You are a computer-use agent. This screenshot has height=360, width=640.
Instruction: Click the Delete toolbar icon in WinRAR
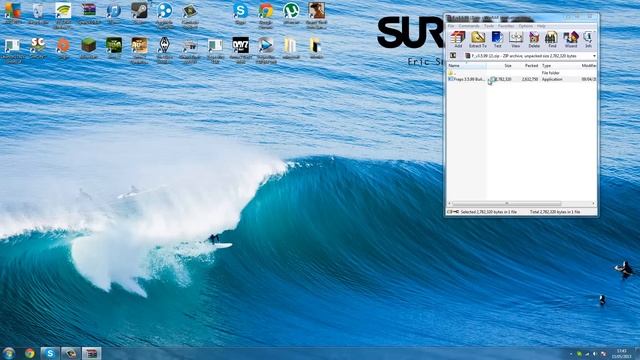(x=534, y=40)
